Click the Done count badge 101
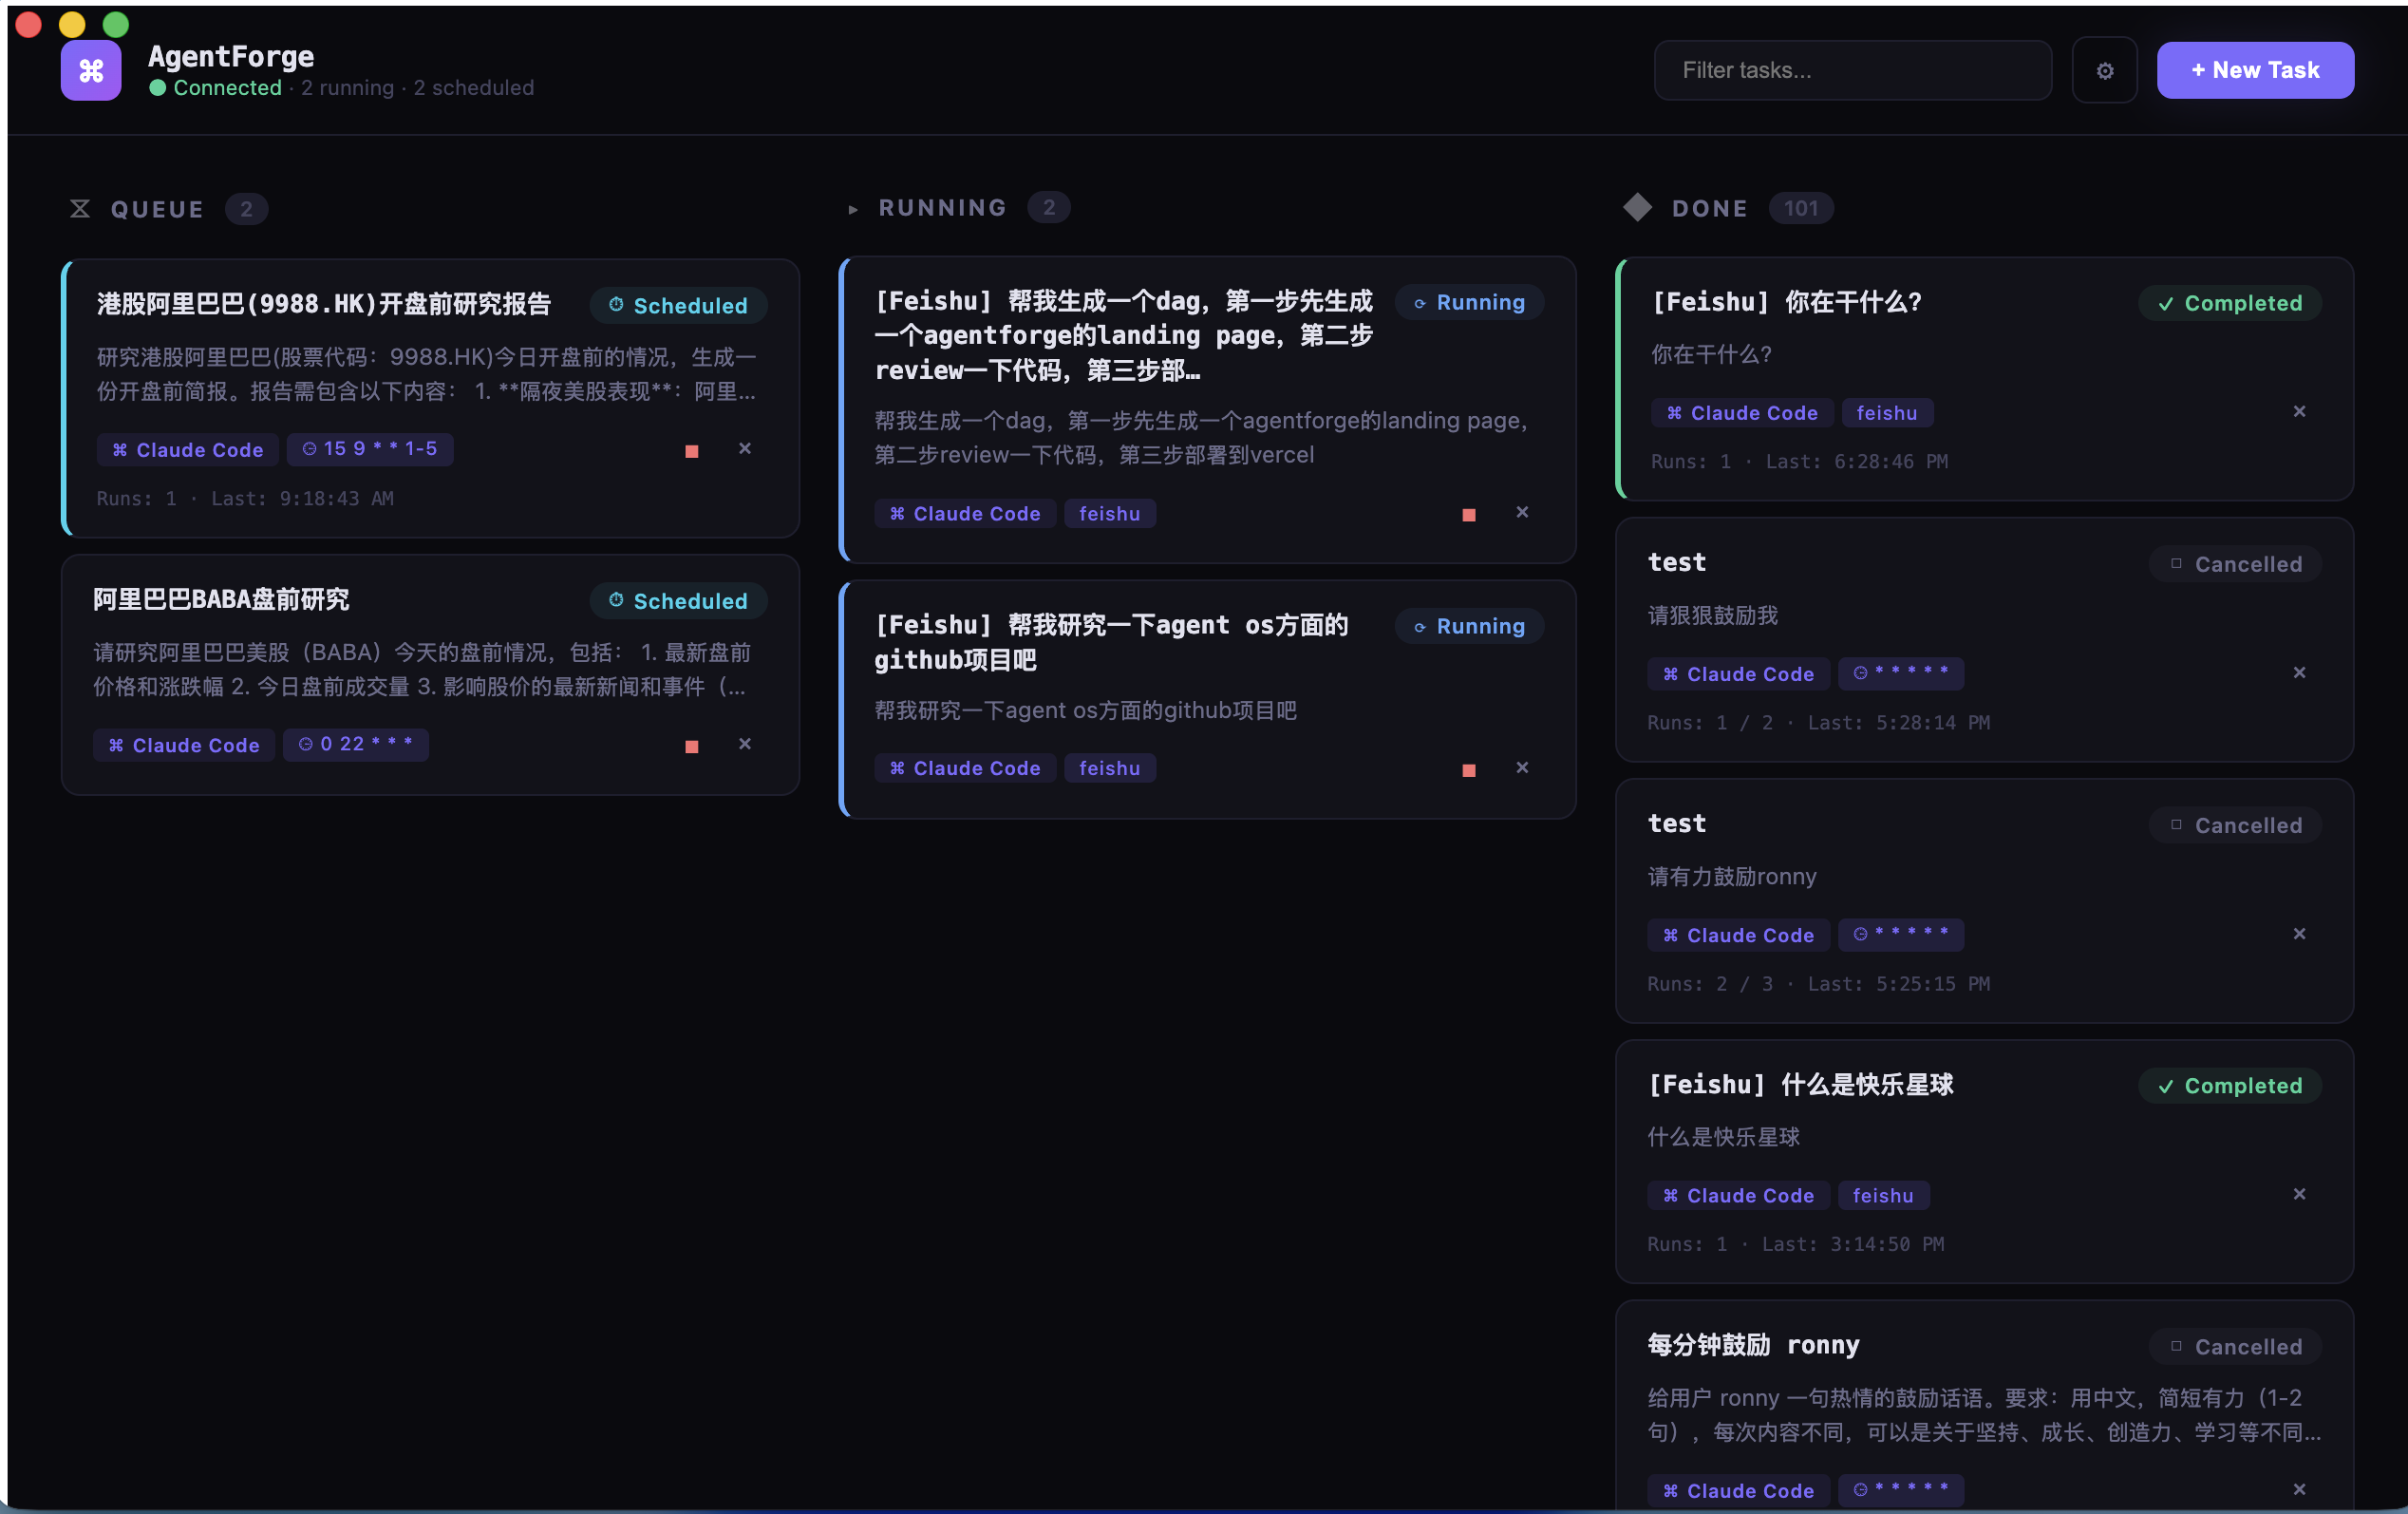Image resolution: width=2408 pixels, height=1514 pixels. 1800,208
